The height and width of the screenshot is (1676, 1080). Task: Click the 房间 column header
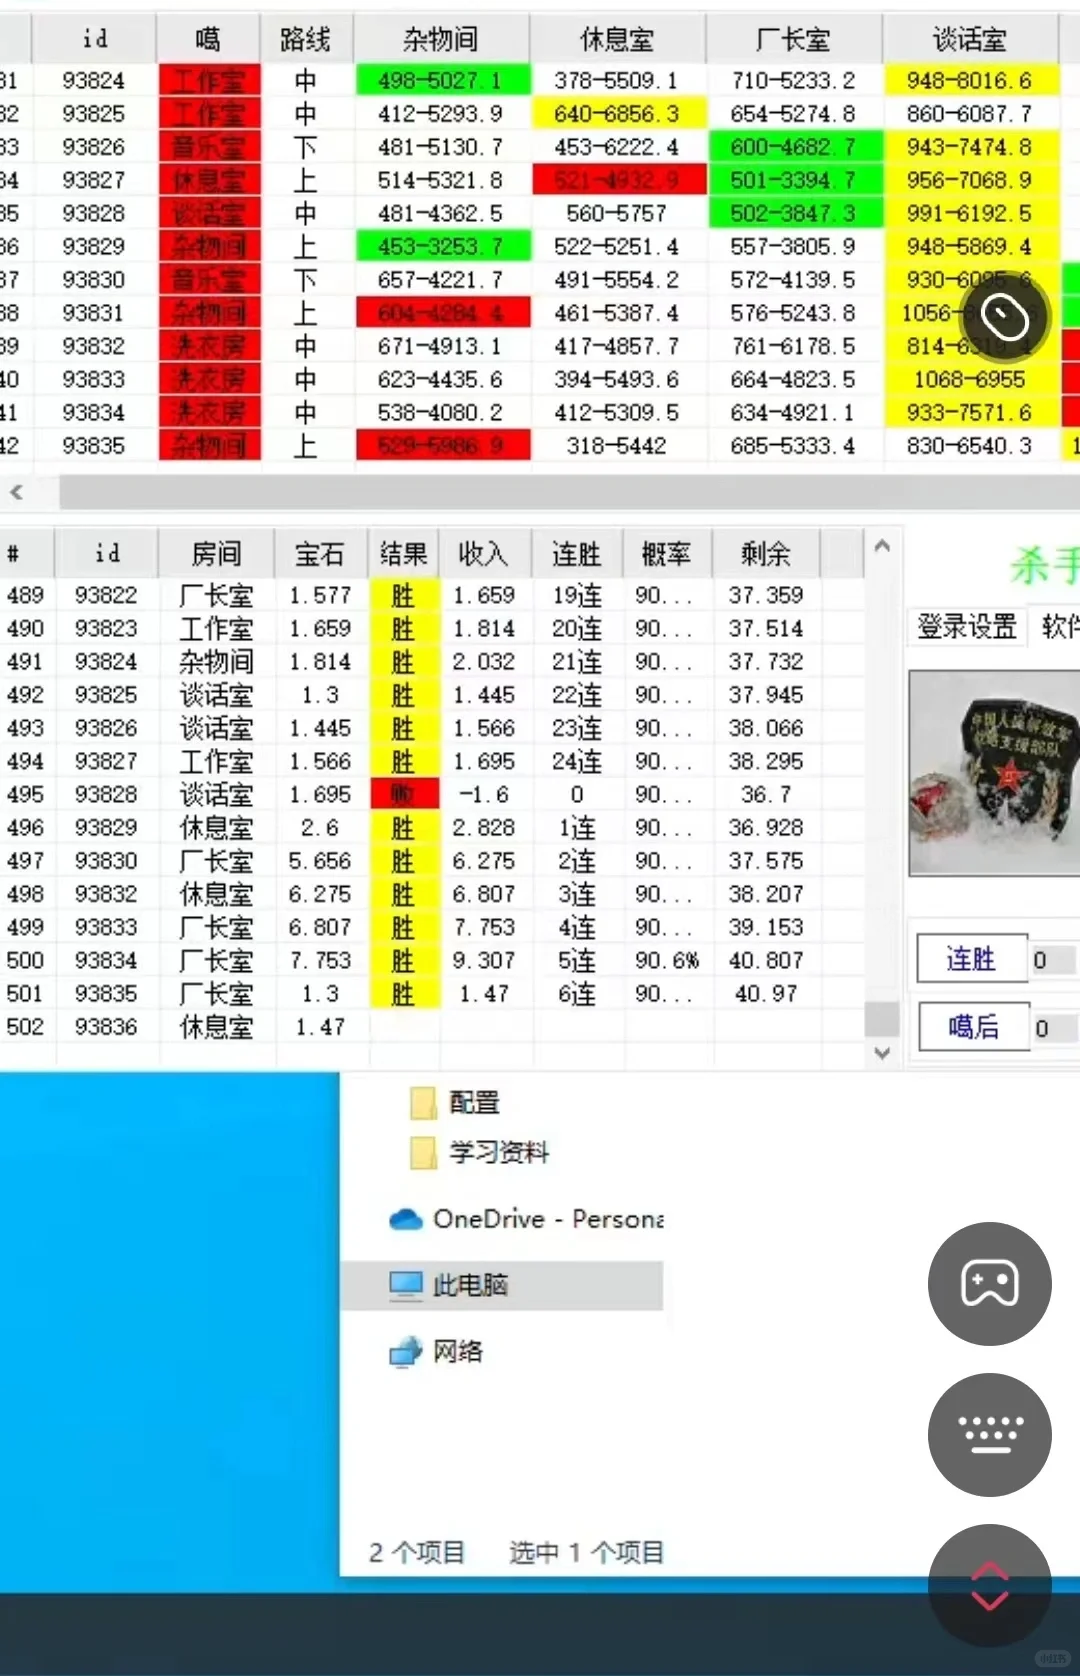[217, 553]
